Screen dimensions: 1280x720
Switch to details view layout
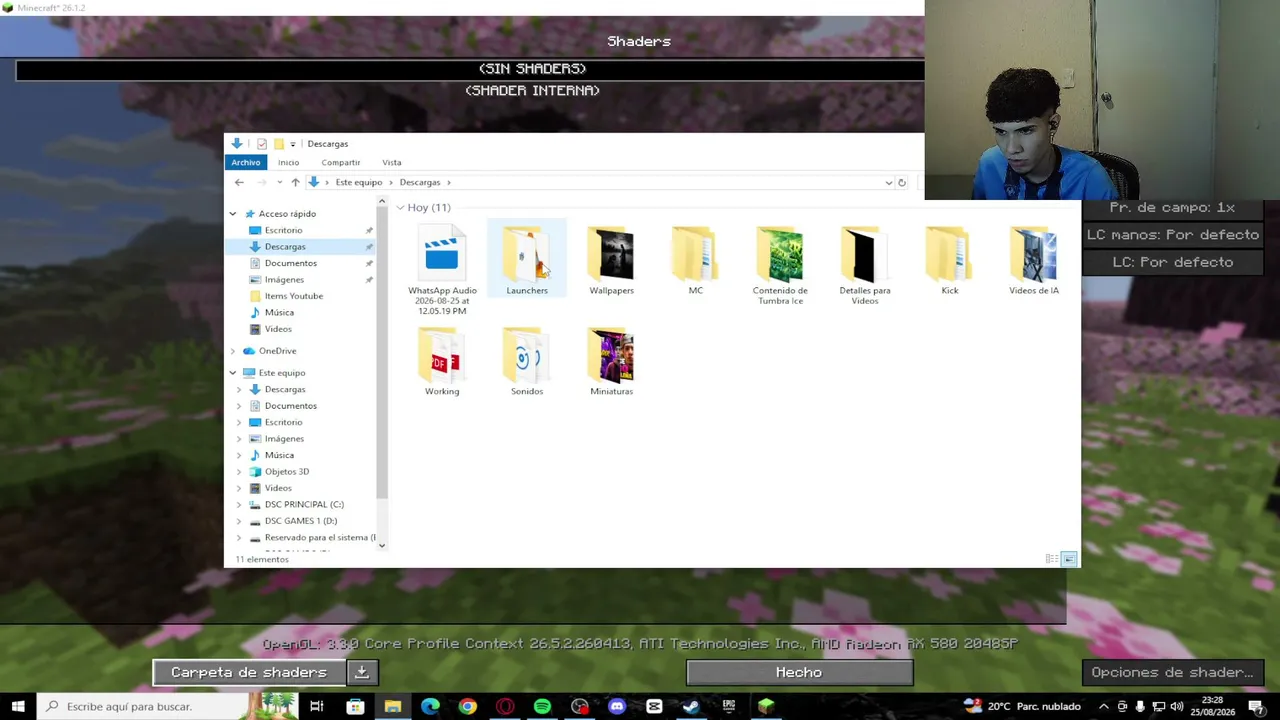point(1051,559)
